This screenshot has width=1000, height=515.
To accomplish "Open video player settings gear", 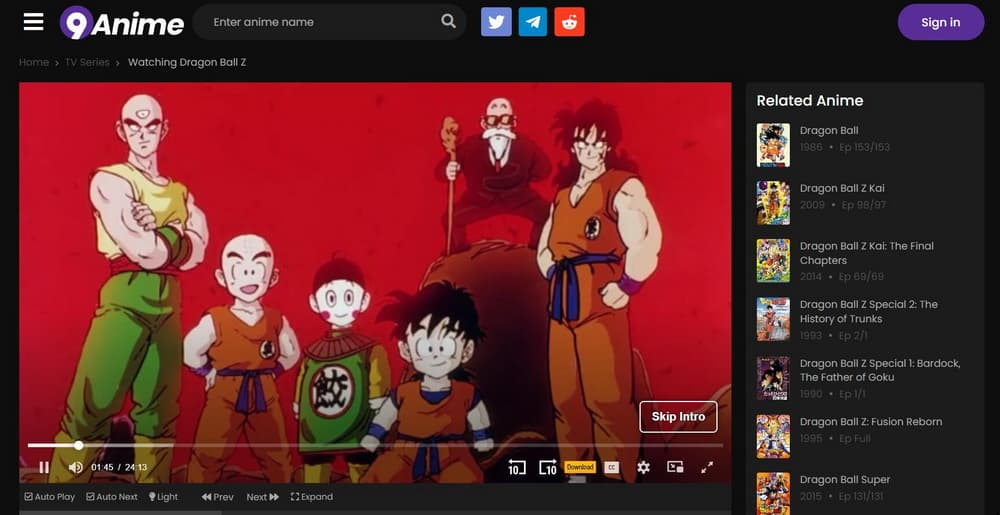I will click(x=643, y=467).
